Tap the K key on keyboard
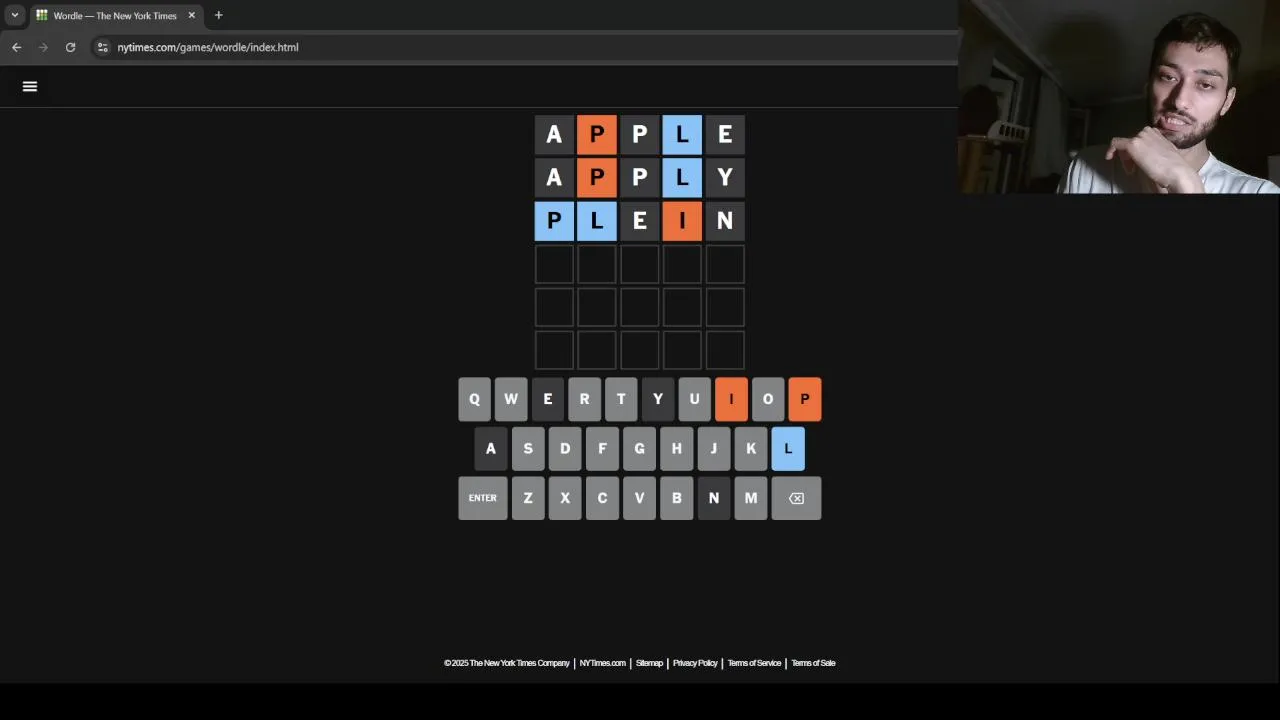 pyautogui.click(x=751, y=449)
